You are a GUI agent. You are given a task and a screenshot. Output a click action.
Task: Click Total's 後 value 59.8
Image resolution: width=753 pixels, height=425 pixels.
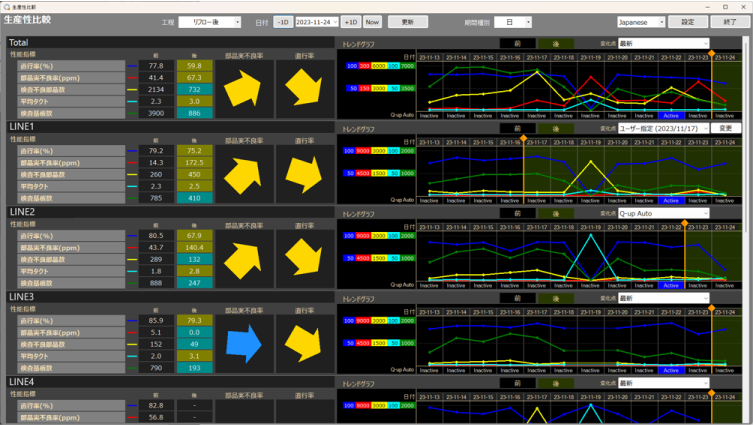pos(194,66)
